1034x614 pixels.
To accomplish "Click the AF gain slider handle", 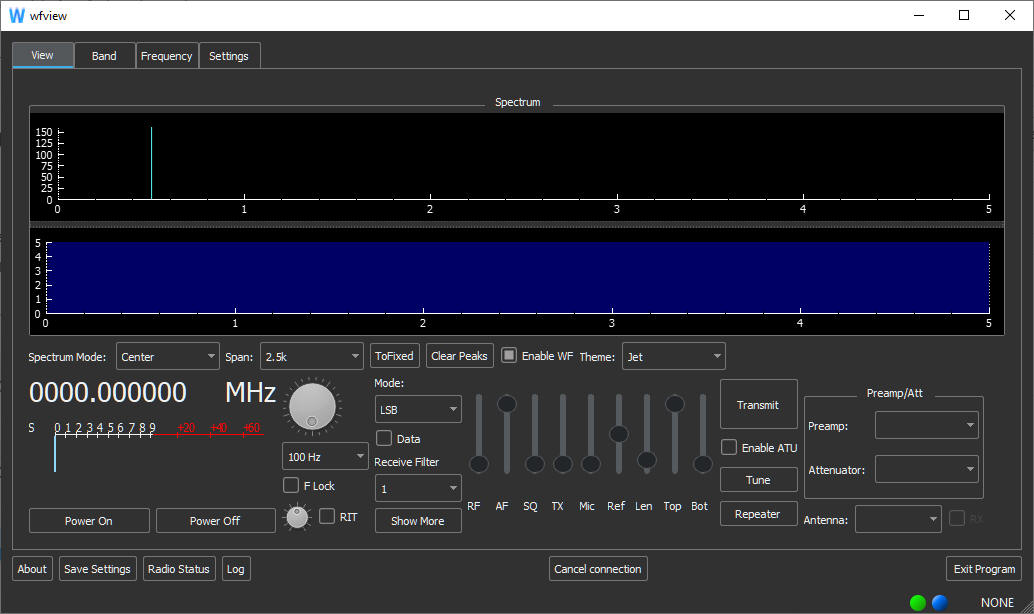I will [x=507, y=404].
